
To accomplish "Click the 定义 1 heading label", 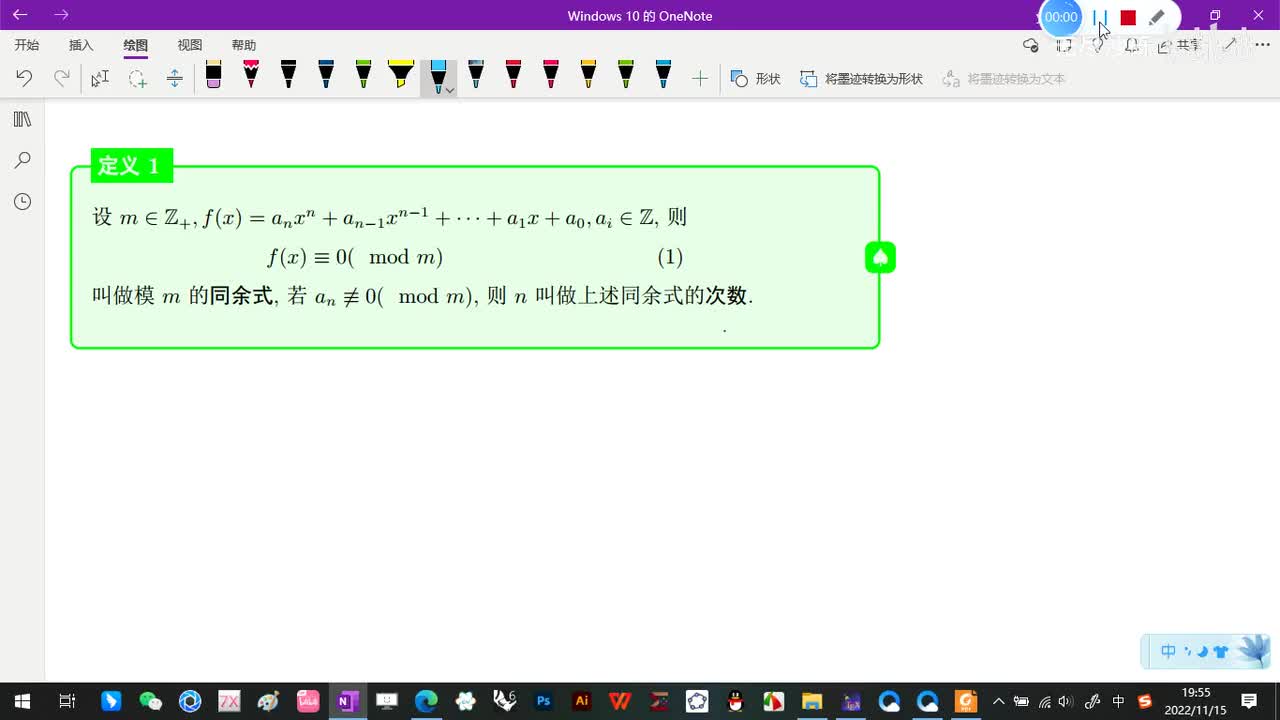I will click(131, 166).
